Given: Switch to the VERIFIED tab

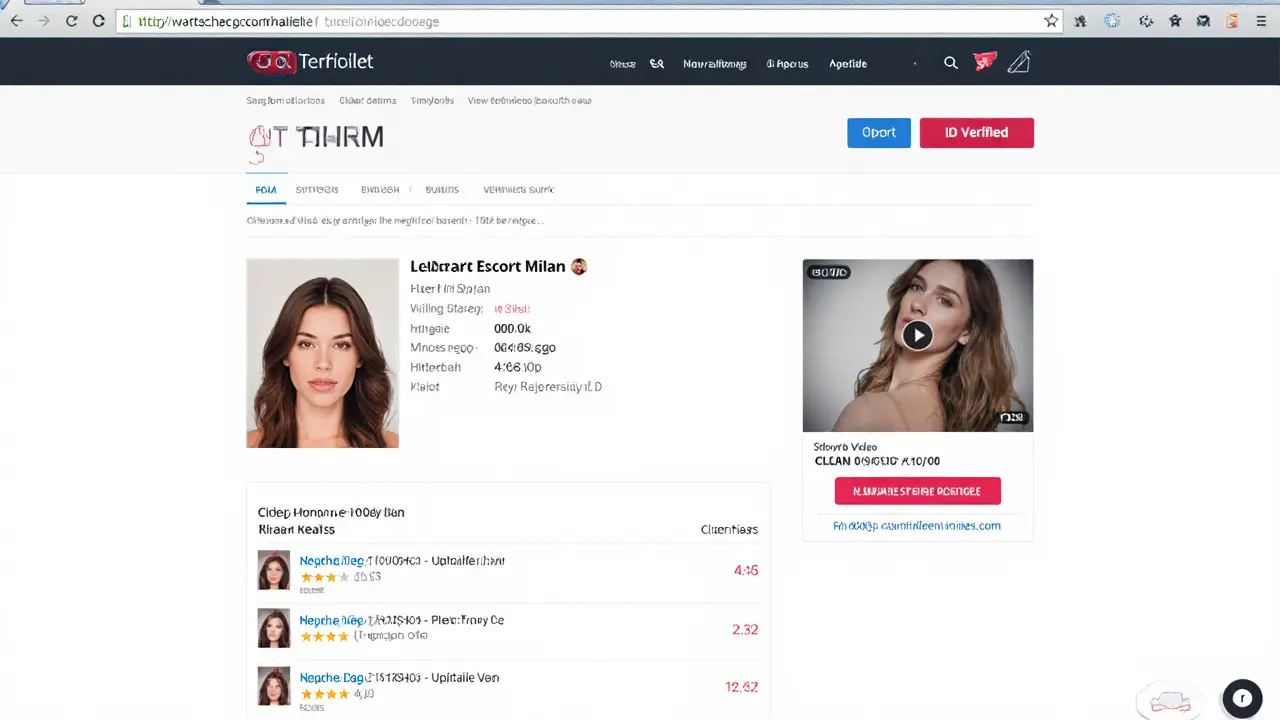Looking at the screenshot, I should [x=518, y=189].
